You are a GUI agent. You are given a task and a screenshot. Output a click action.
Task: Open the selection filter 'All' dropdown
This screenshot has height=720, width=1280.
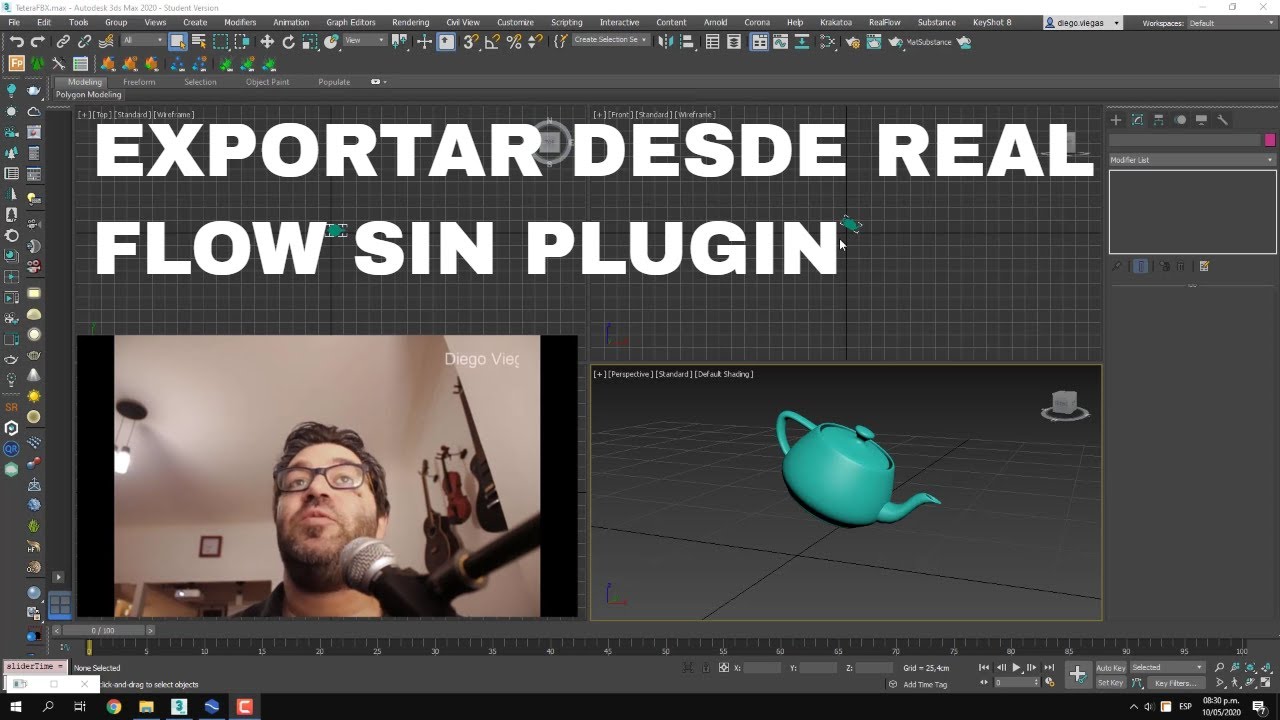pyautogui.click(x=142, y=40)
